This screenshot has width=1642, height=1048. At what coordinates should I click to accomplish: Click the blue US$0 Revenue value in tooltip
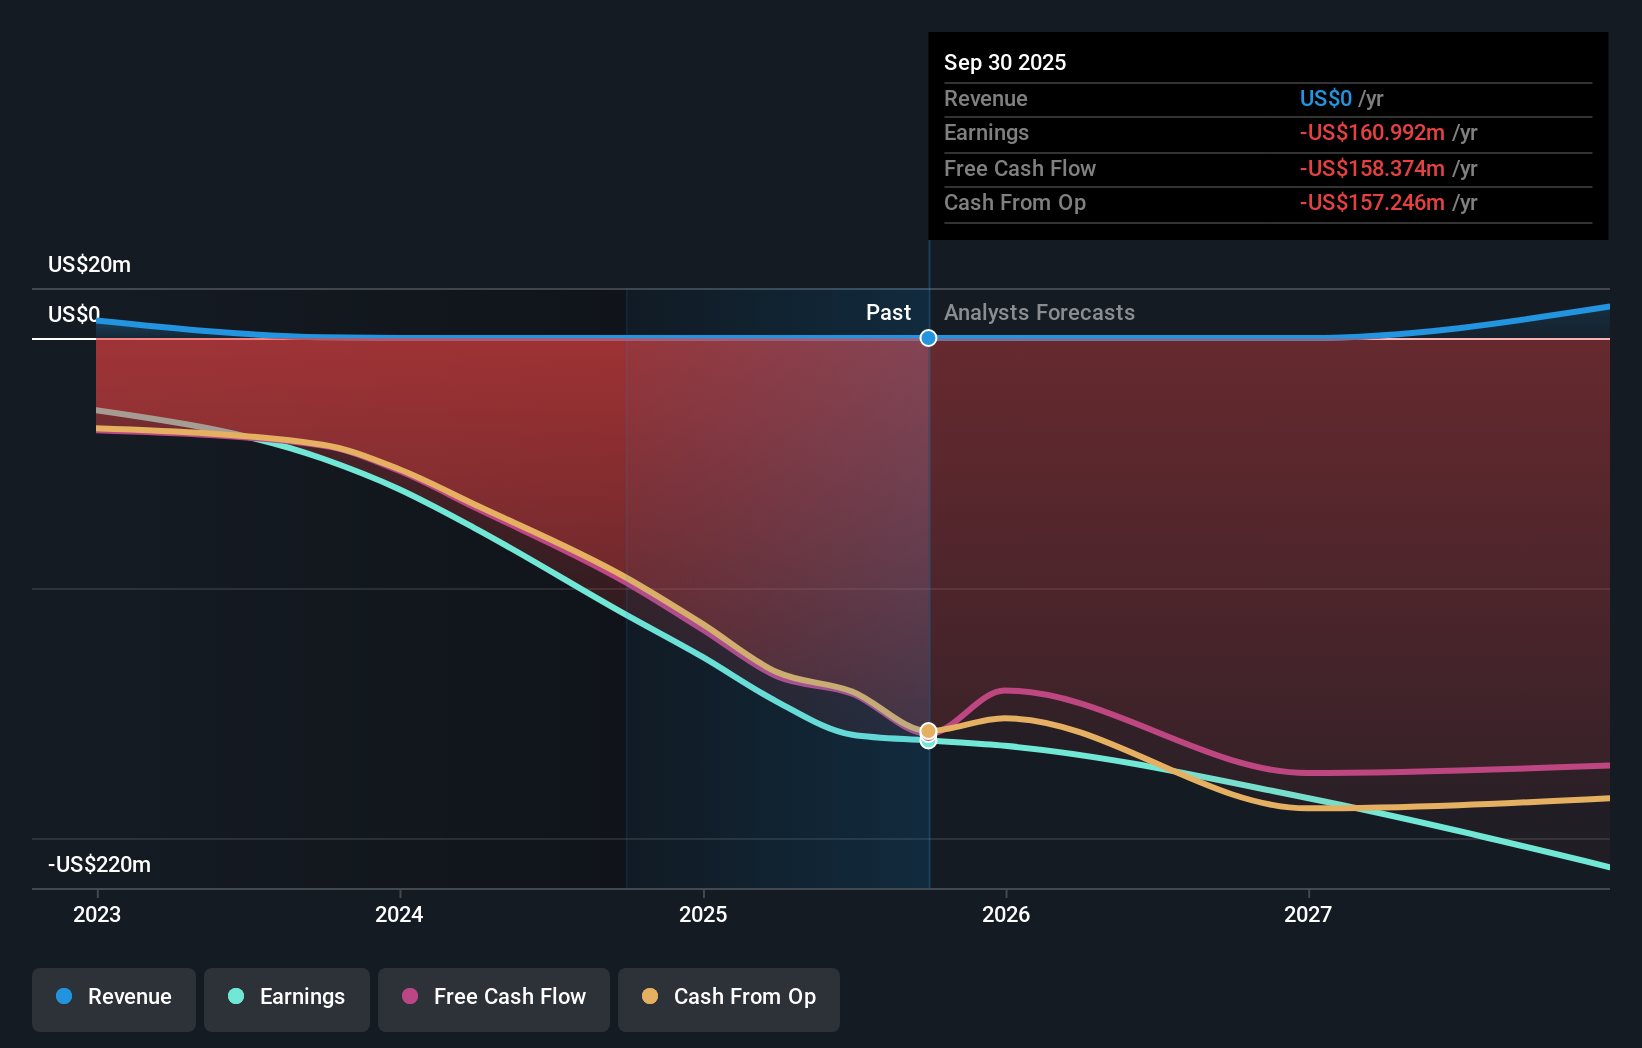tap(1323, 98)
